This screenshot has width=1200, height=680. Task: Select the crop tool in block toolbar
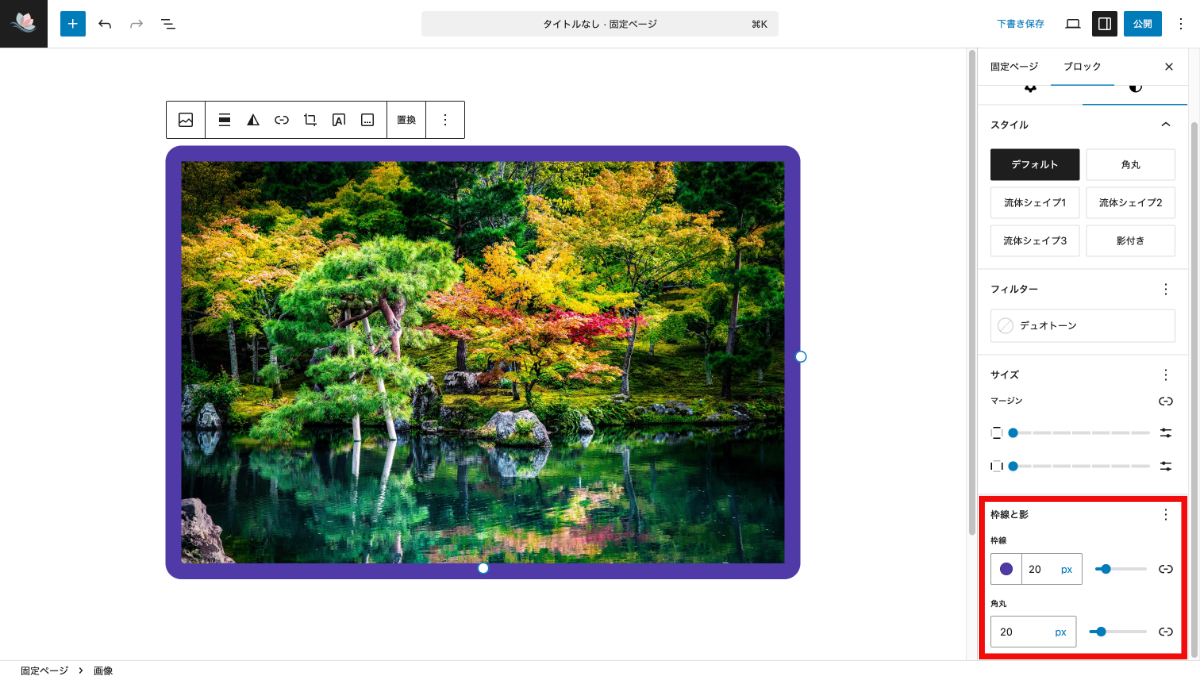pos(310,120)
